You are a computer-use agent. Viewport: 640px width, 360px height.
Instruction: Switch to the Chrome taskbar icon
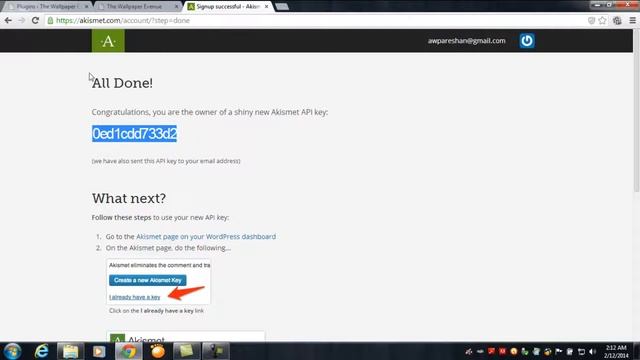128,351
